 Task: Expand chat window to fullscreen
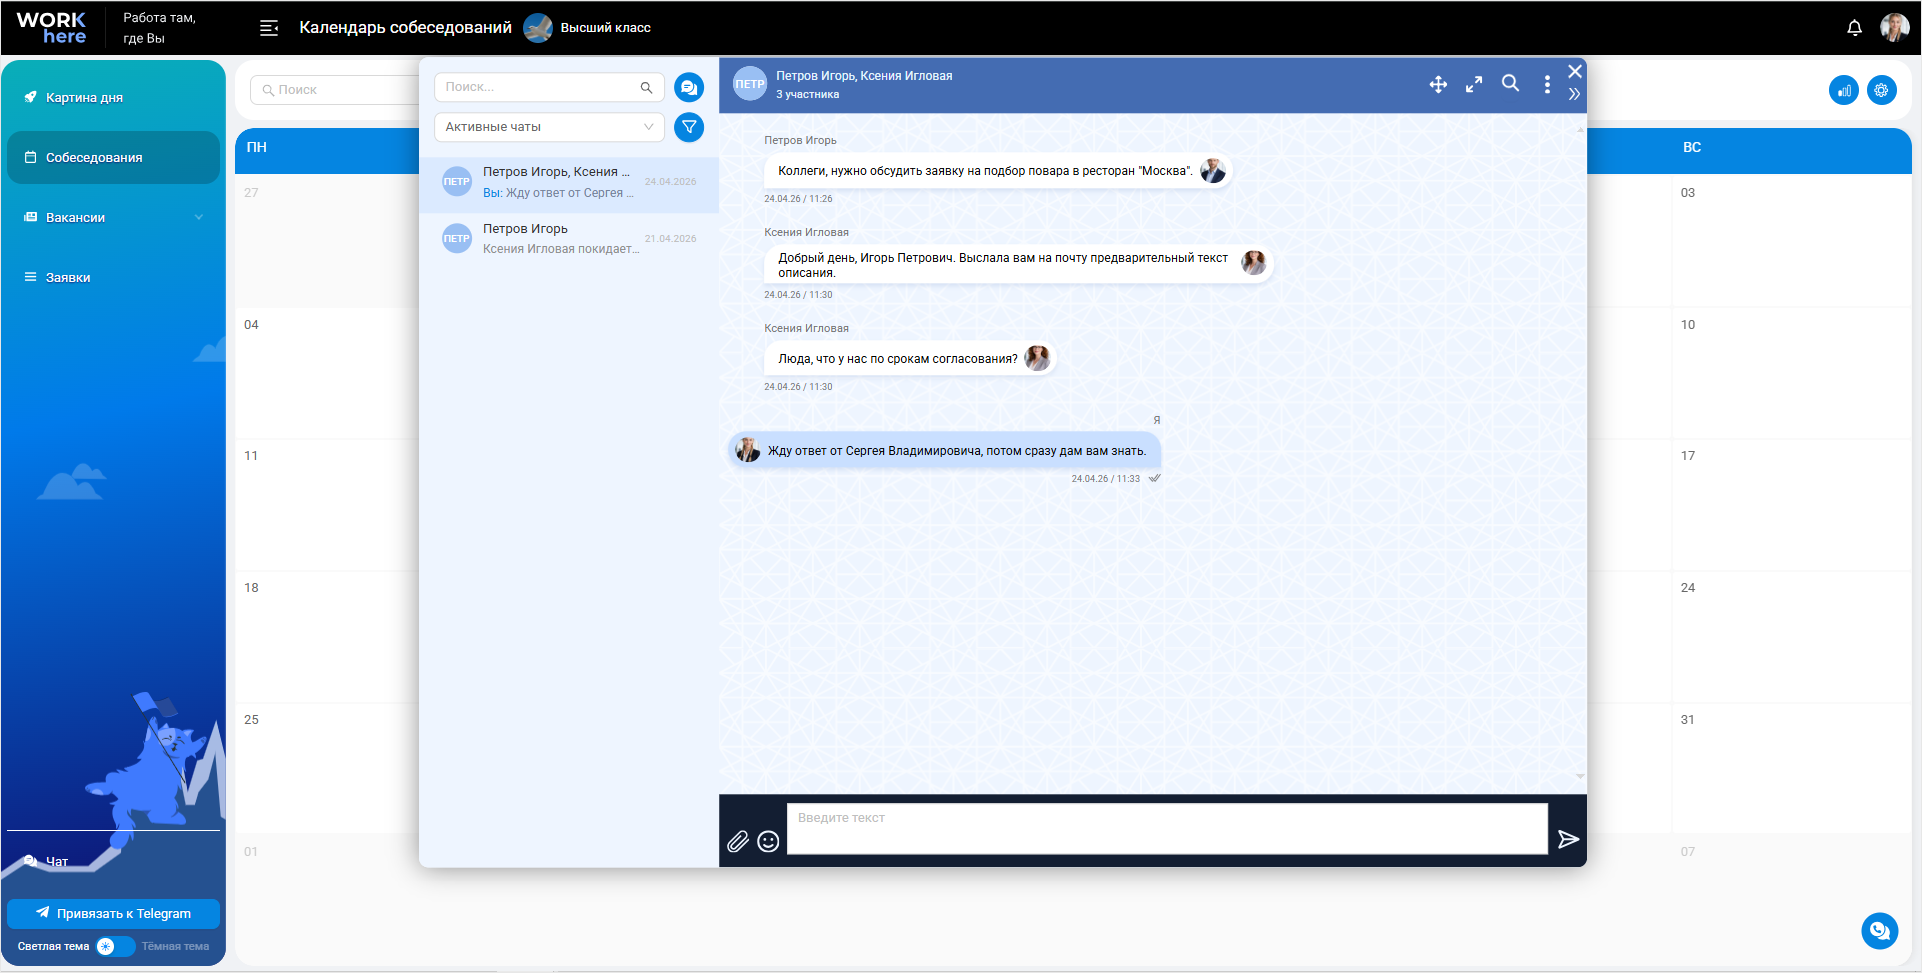tap(1474, 85)
